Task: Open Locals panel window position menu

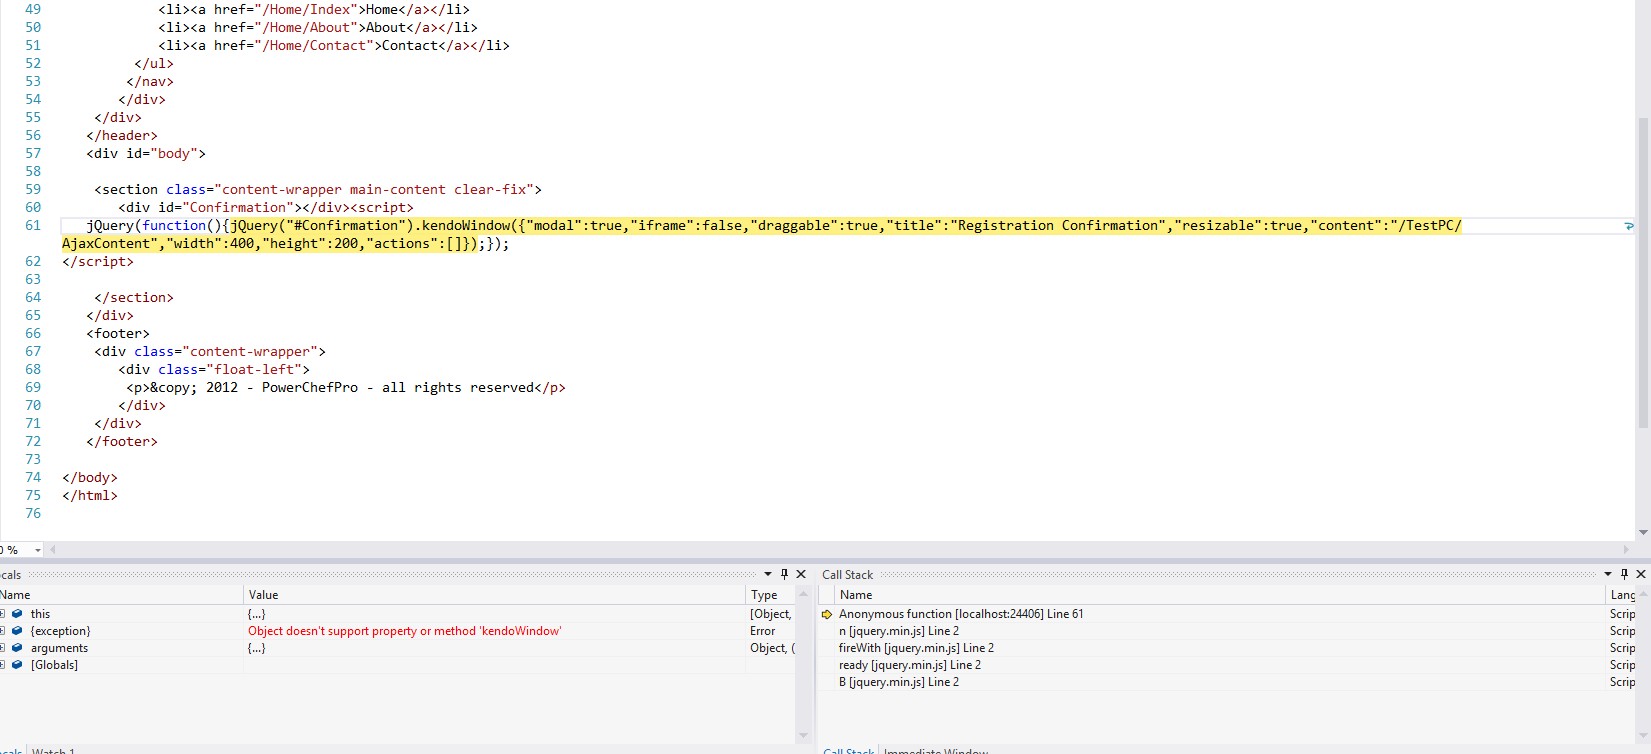Action: coord(768,574)
